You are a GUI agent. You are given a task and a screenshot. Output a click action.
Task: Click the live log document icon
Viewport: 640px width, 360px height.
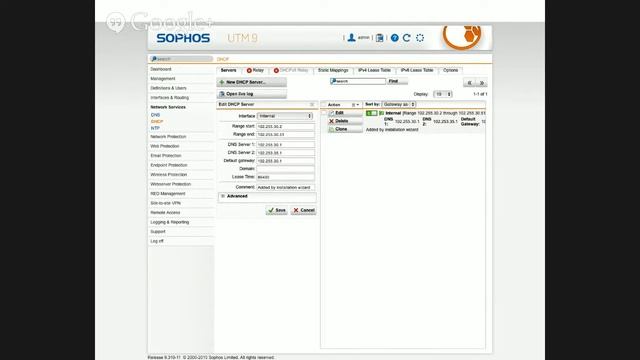coord(222,94)
